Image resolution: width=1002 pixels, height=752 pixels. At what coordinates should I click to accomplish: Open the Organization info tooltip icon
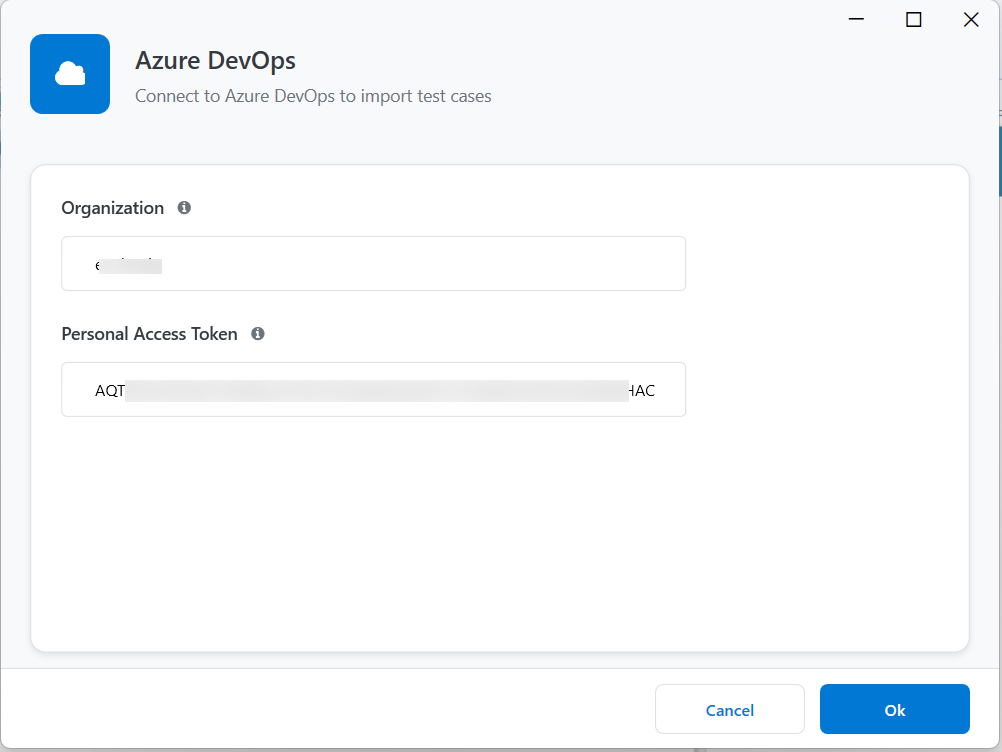(184, 208)
